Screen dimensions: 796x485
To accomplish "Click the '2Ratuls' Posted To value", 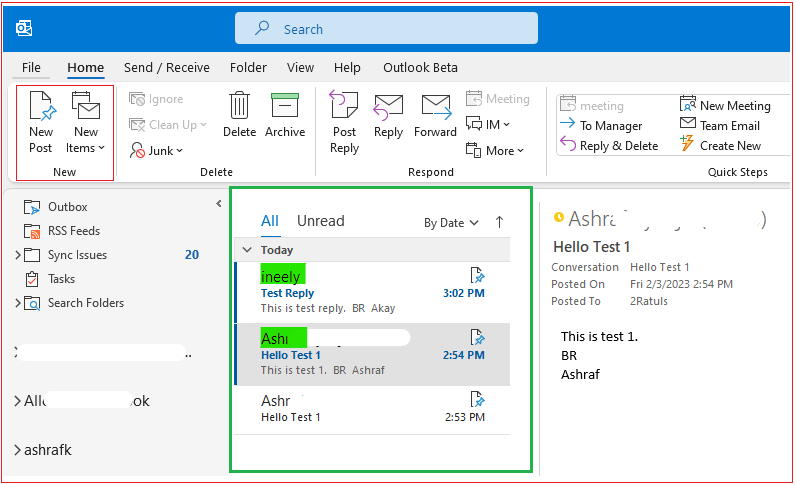I will (649, 301).
